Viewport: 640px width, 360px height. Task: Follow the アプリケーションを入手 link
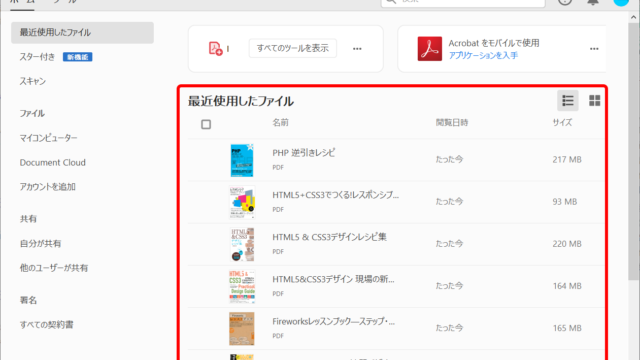pyautogui.click(x=483, y=55)
